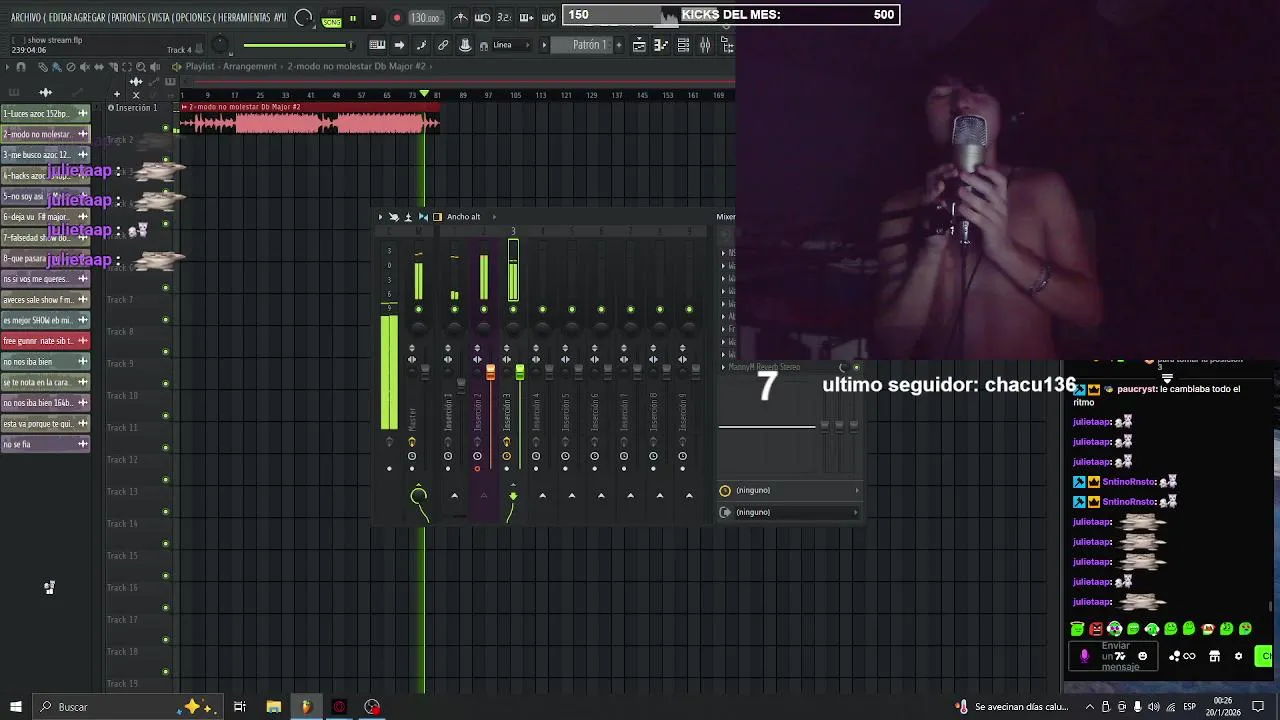Toggle the Inserción 5 mute LED in the mixer
Screen dimensions: 1280x720
point(572,309)
